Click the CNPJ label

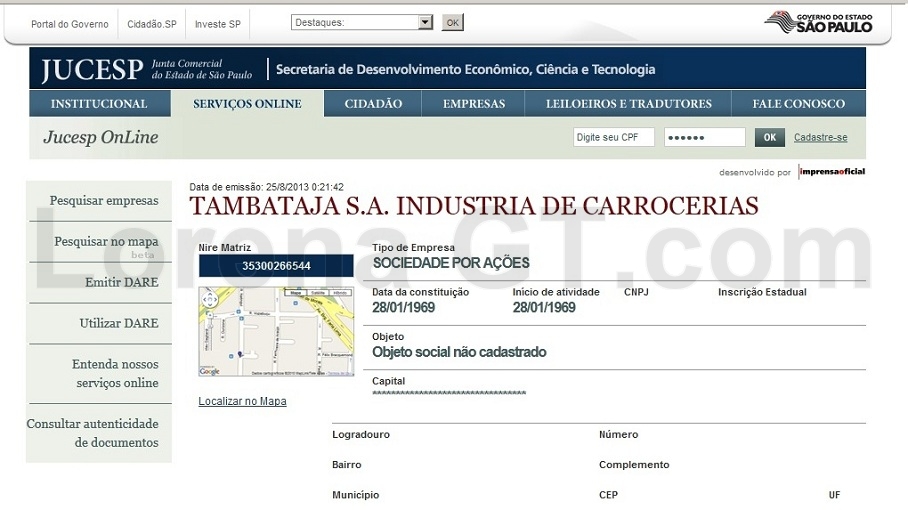[636, 292]
